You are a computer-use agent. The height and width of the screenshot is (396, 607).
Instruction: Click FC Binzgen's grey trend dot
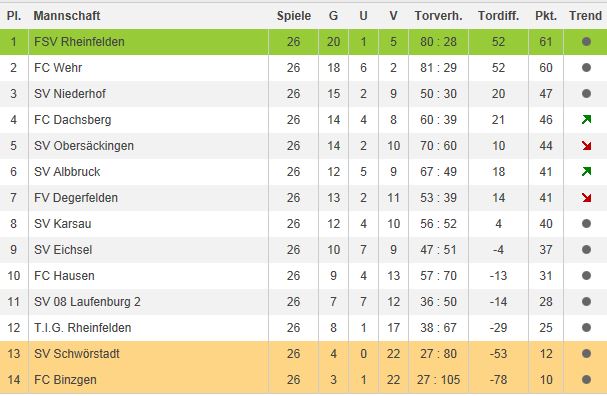tap(586, 380)
